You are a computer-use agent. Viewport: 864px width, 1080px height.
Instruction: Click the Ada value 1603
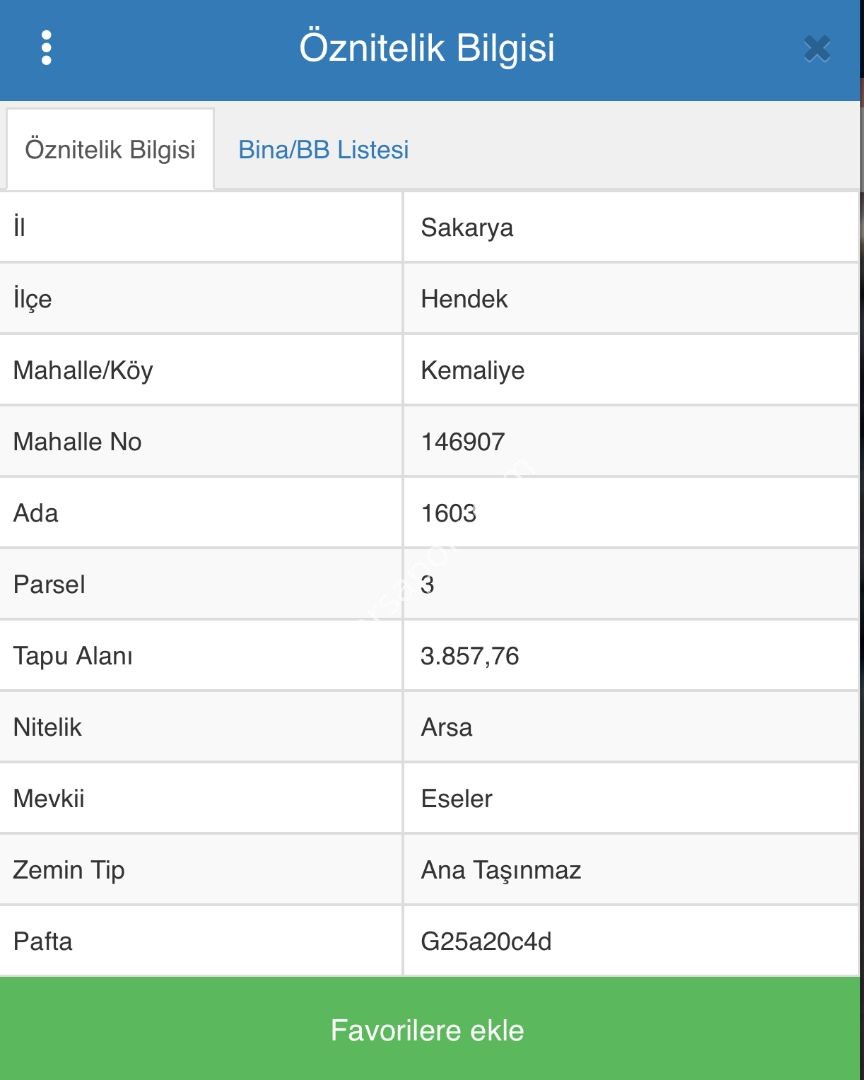click(x=449, y=513)
